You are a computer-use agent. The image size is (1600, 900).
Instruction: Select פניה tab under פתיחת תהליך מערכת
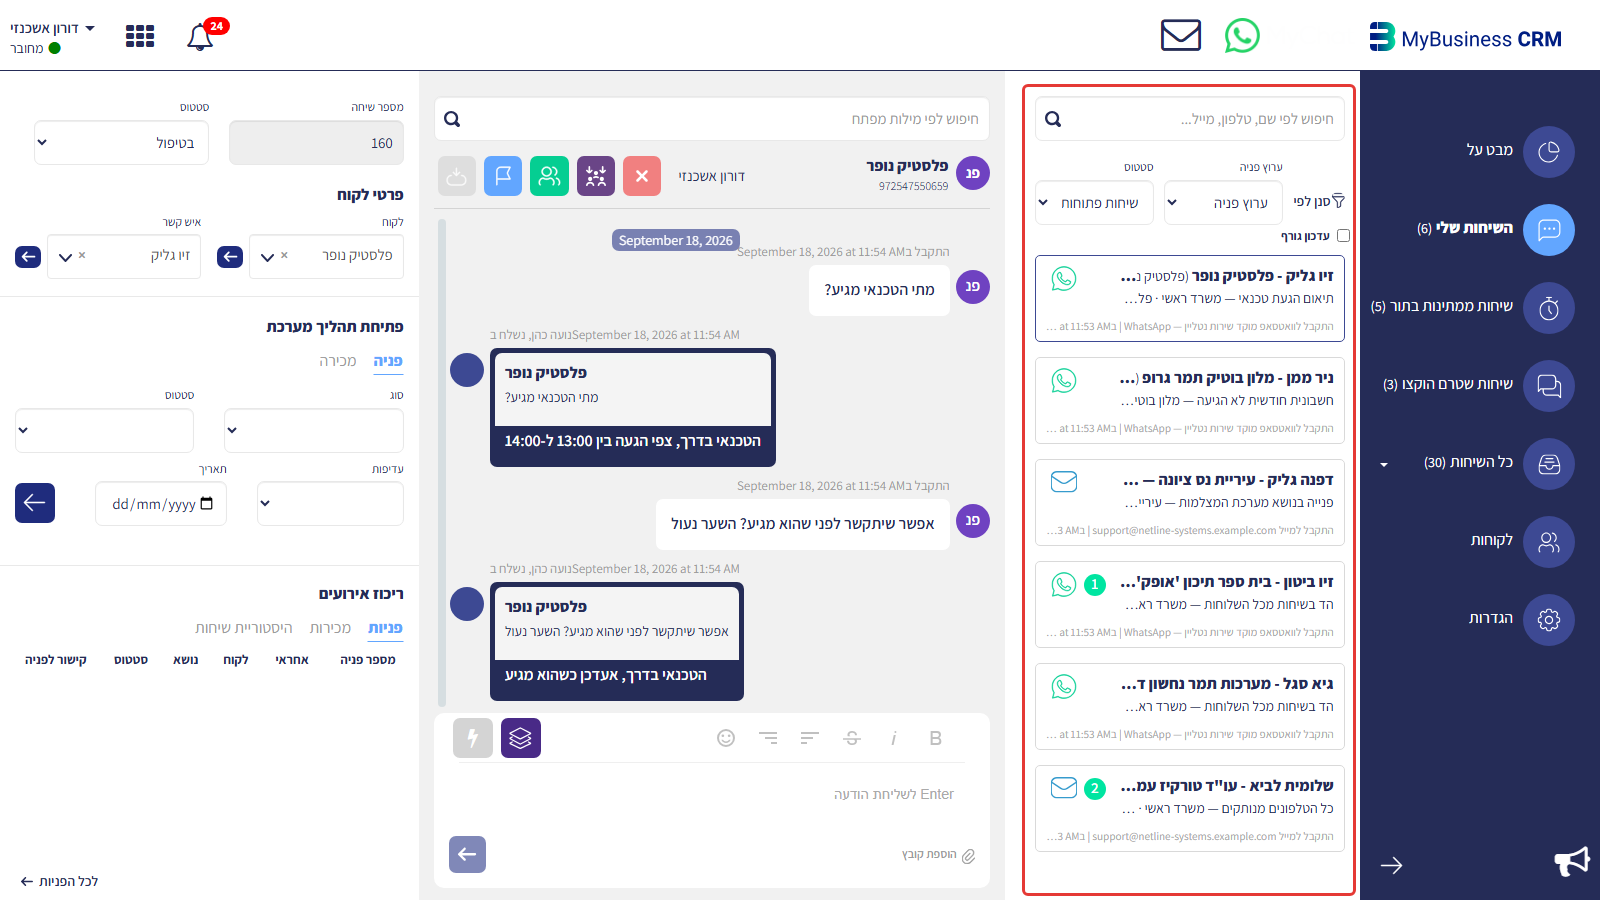(388, 361)
